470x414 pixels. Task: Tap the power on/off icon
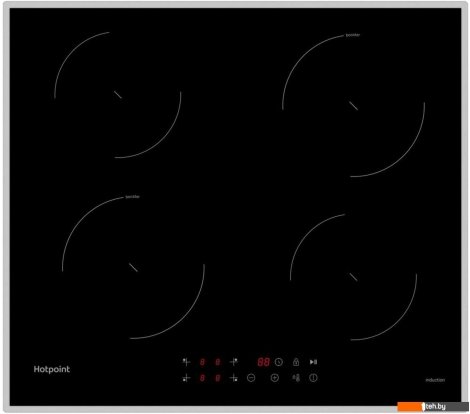pos(313,378)
